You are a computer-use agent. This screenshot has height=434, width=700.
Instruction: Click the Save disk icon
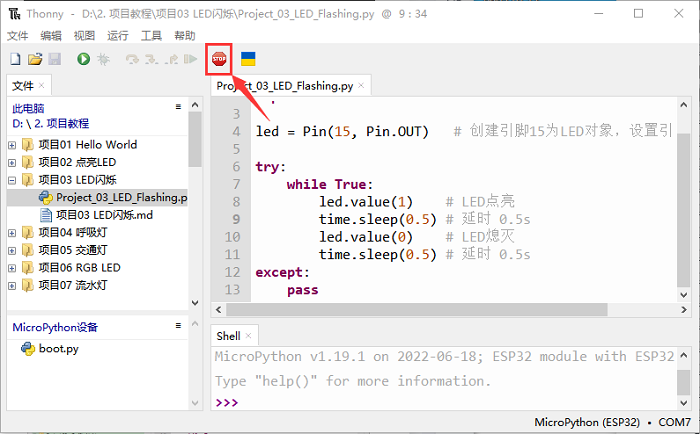point(54,60)
